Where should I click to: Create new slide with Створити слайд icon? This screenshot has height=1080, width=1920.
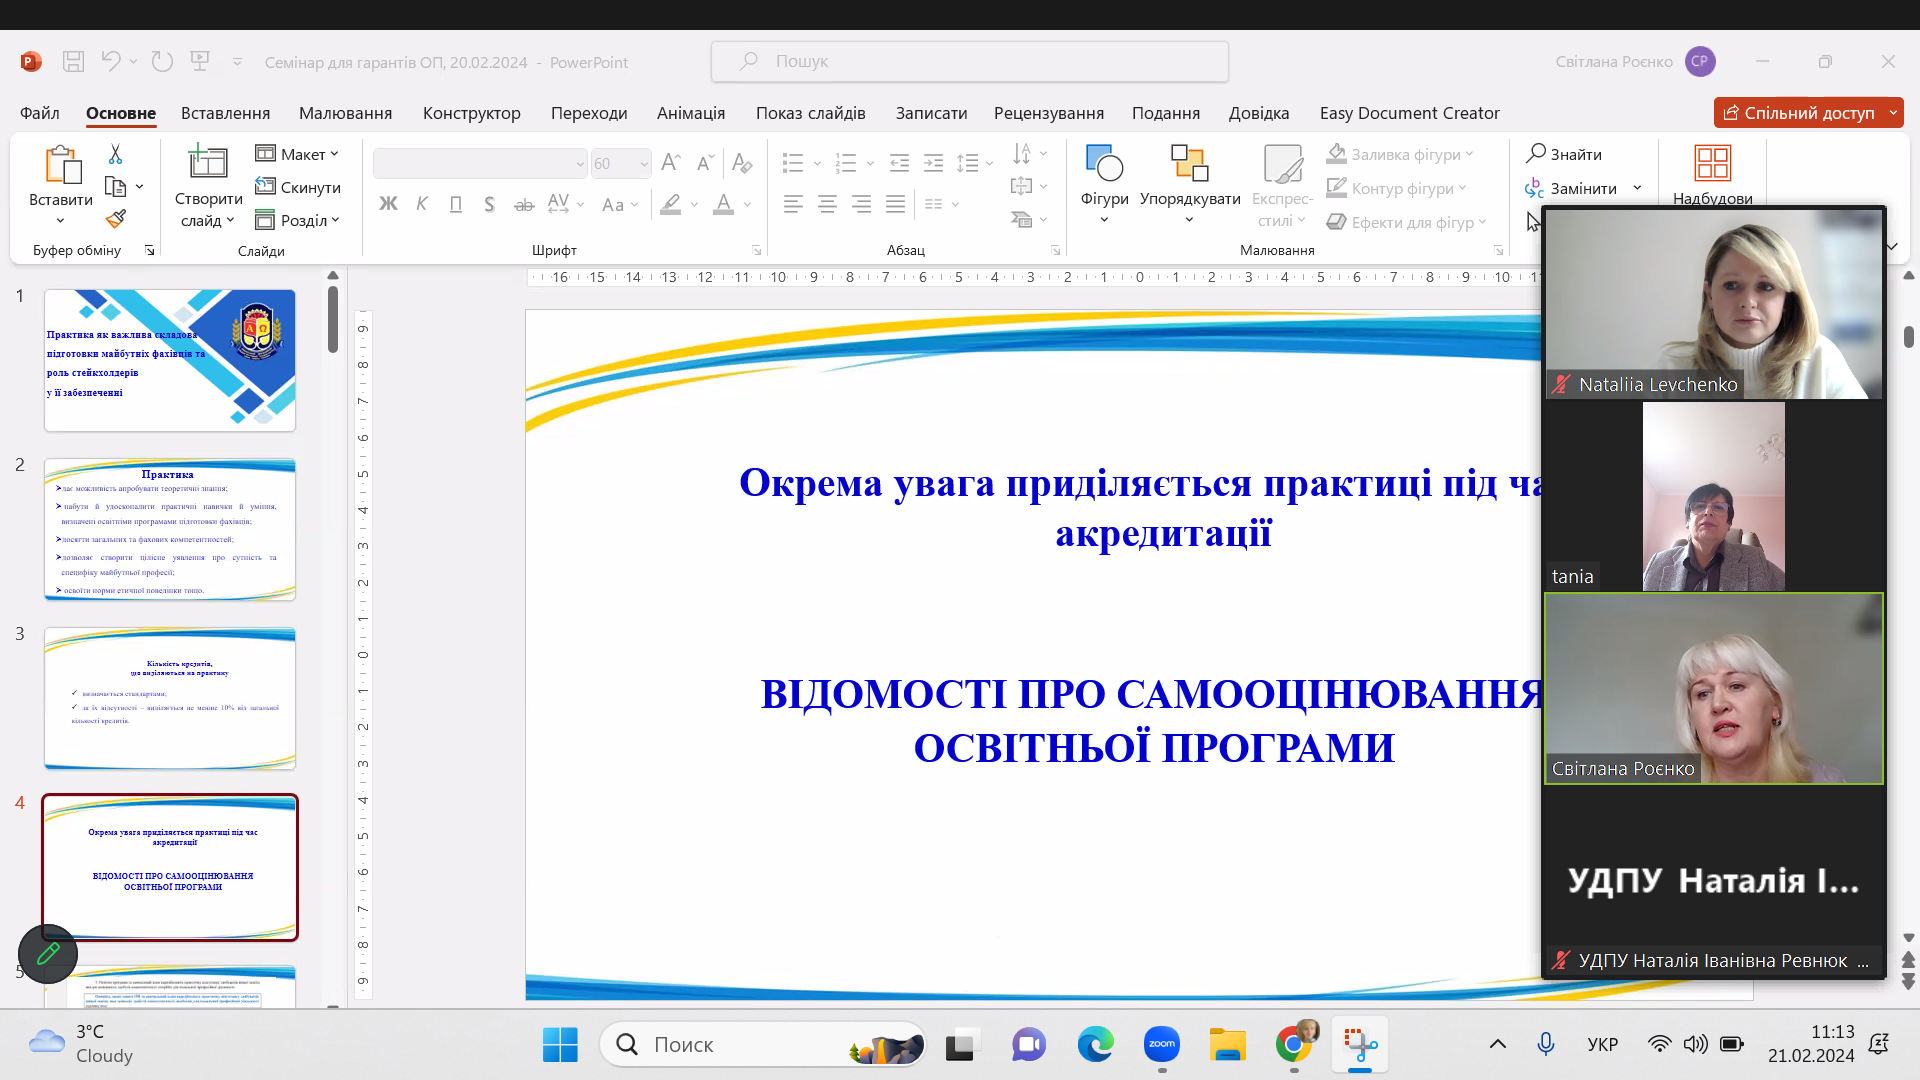point(208,163)
